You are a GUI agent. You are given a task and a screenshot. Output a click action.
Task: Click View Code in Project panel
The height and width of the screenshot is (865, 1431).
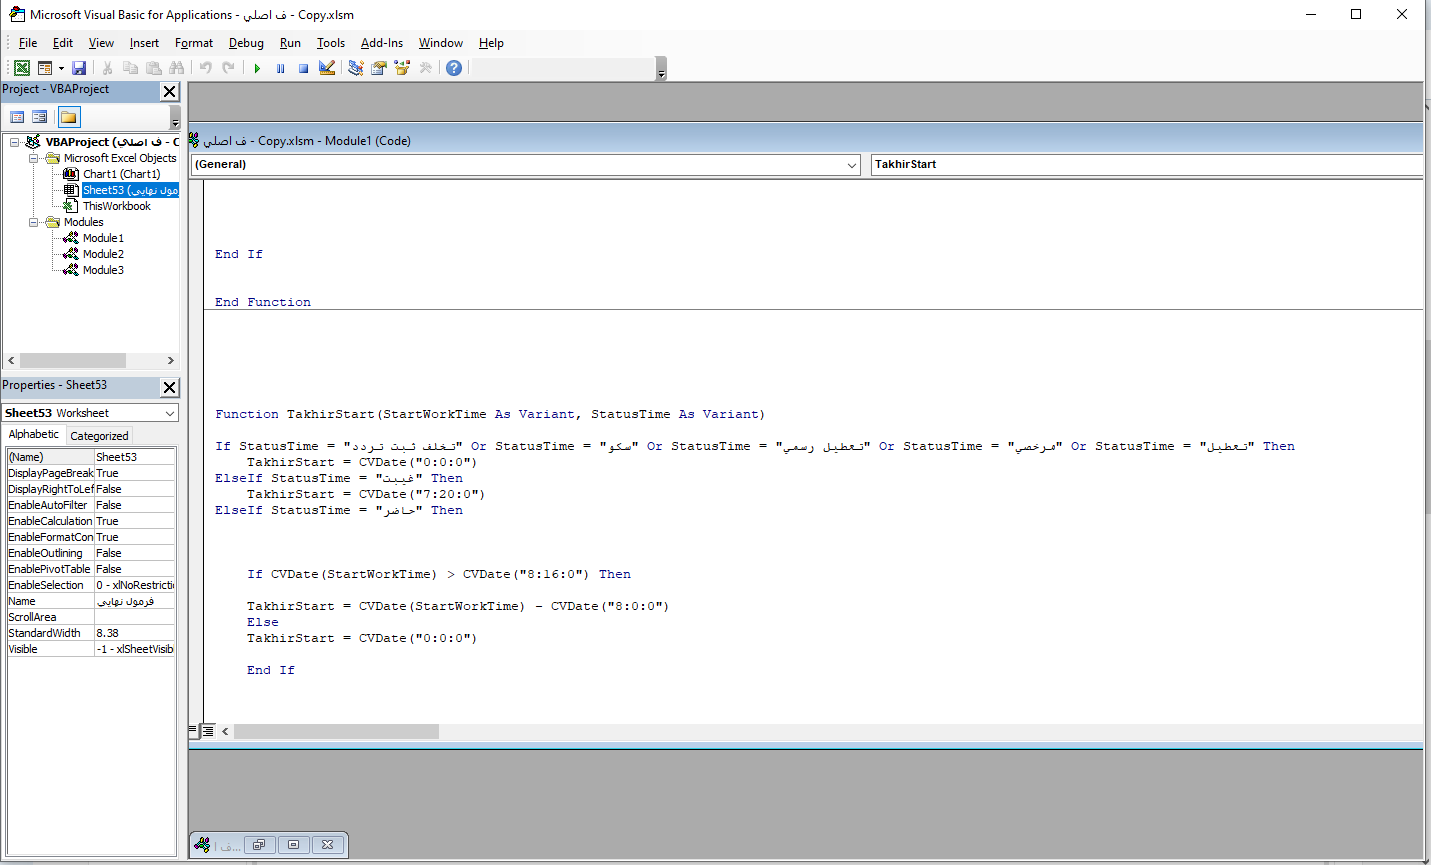point(17,117)
